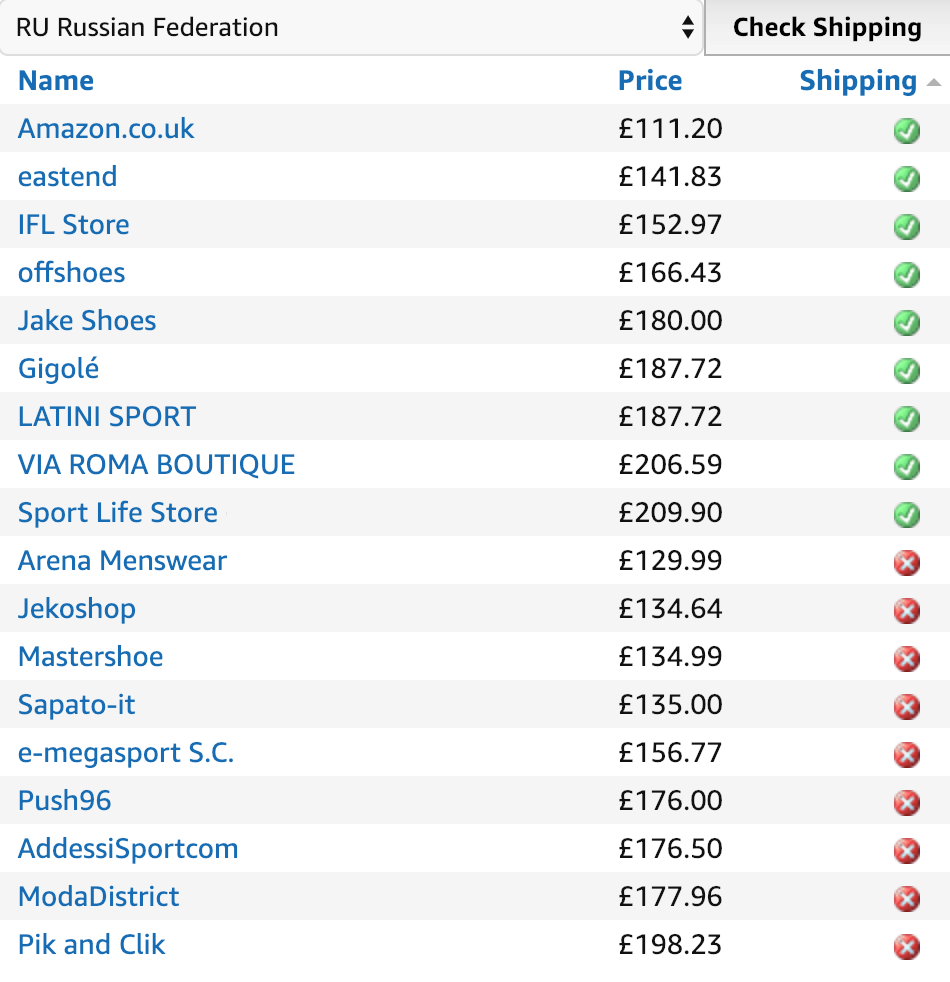Image resolution: width=950 pixels, height=982 pixels.
Task: Open the ModaDistrict seller link
Action: 99,897
